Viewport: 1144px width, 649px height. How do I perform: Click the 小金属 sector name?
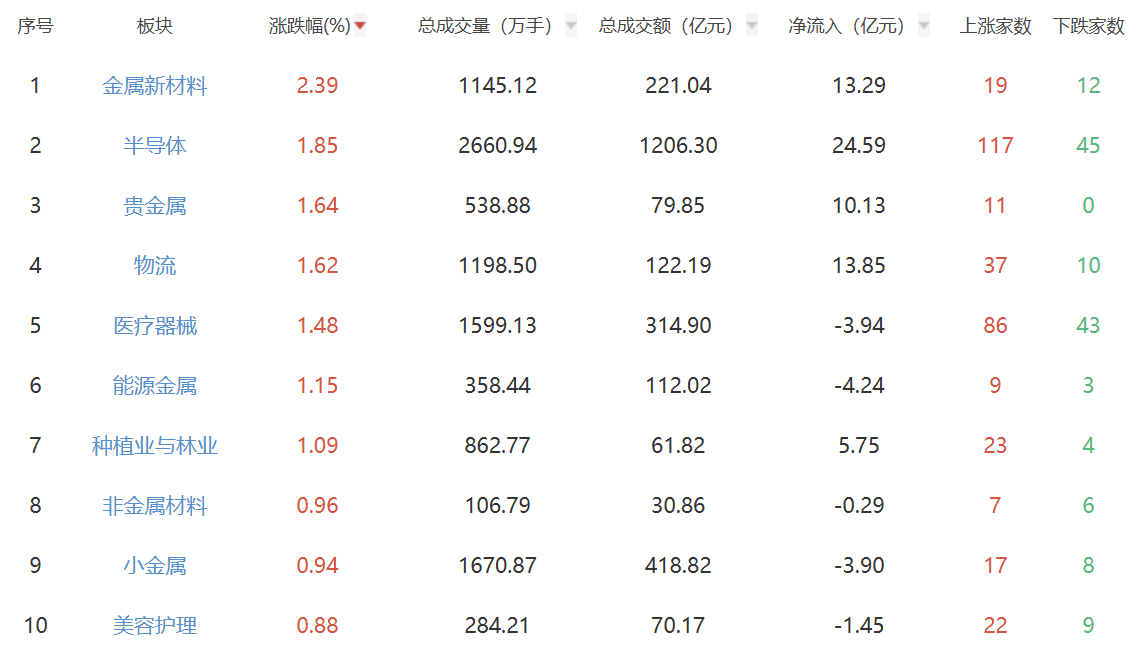(155, 566)
